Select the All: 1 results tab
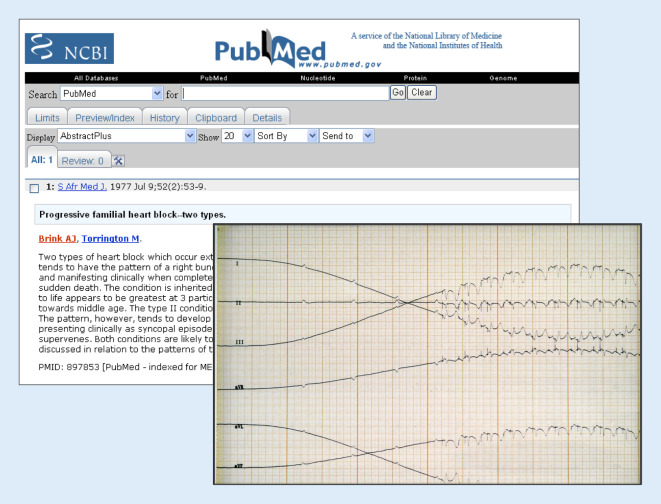Viewport: 661px width, 504px height. [42, 160]
